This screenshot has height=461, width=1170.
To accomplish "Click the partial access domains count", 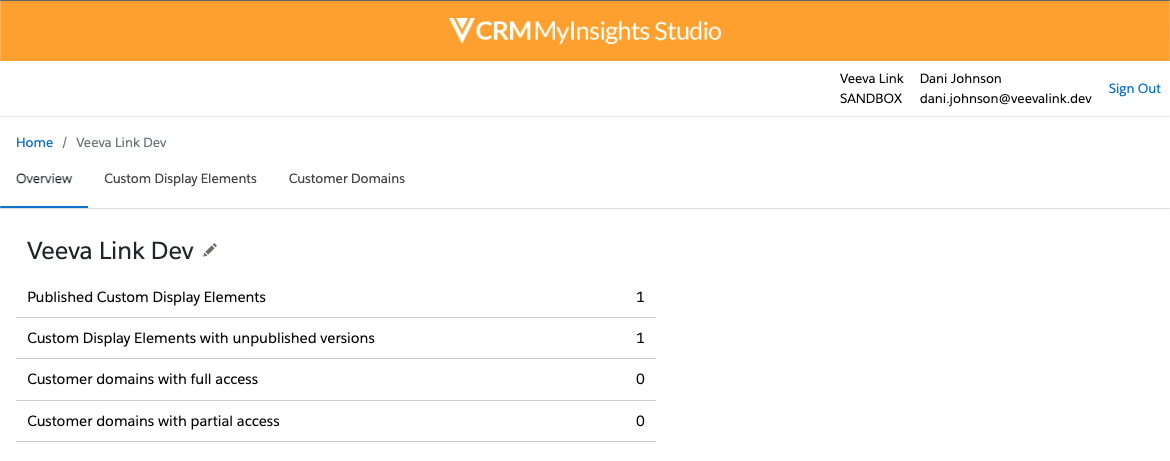I will [640, 421].
